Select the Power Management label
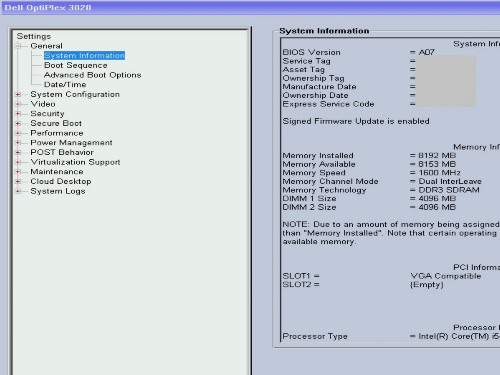 [x=71, y=143]
